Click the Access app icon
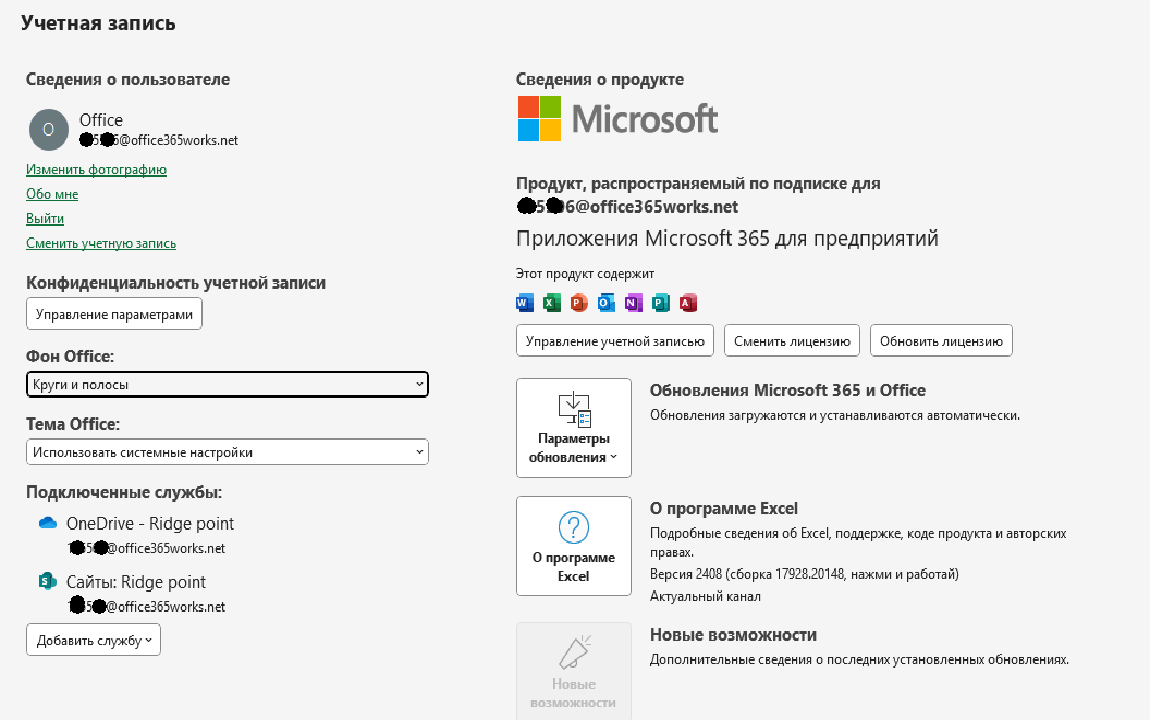Image resolution: width=1152 pixels, height=720 pixels. point(688,303)
